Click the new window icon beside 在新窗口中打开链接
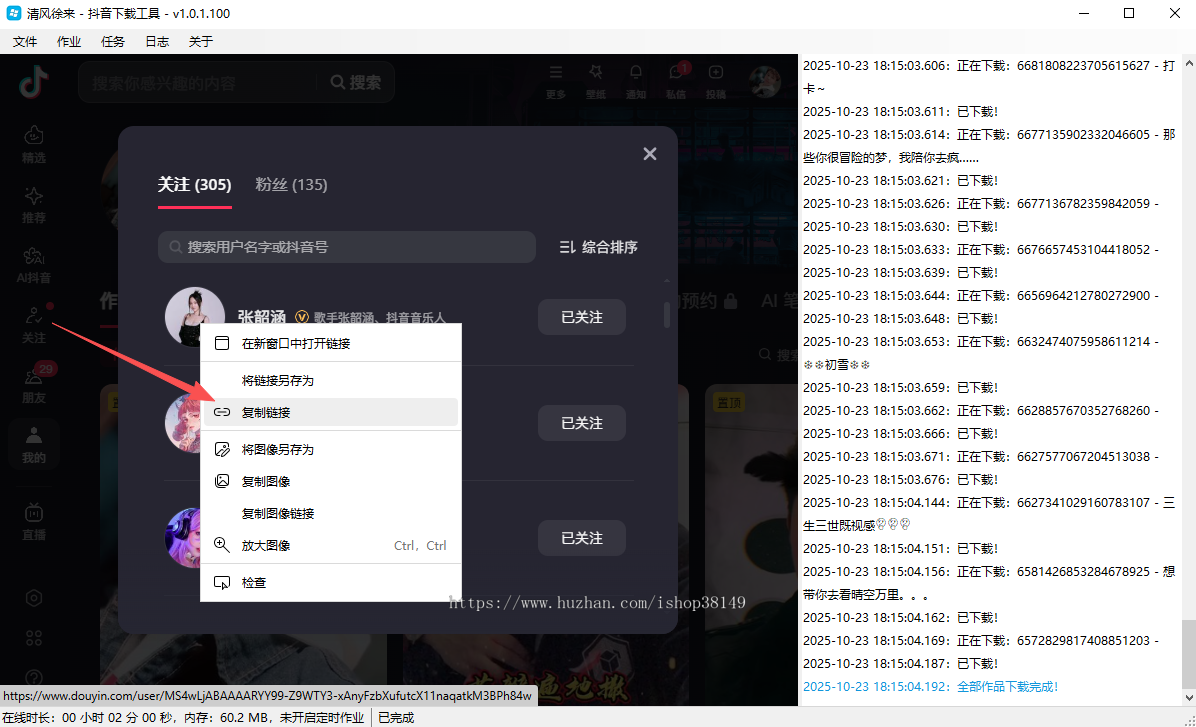Viewport: 1196px width, 727px height. coord(222,343)
